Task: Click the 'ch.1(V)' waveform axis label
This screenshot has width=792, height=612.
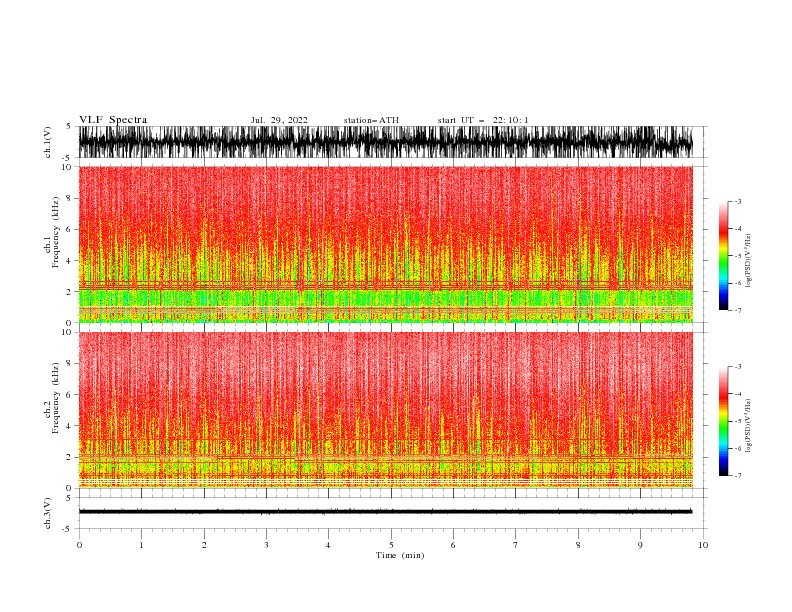Action: coord(48,142)
